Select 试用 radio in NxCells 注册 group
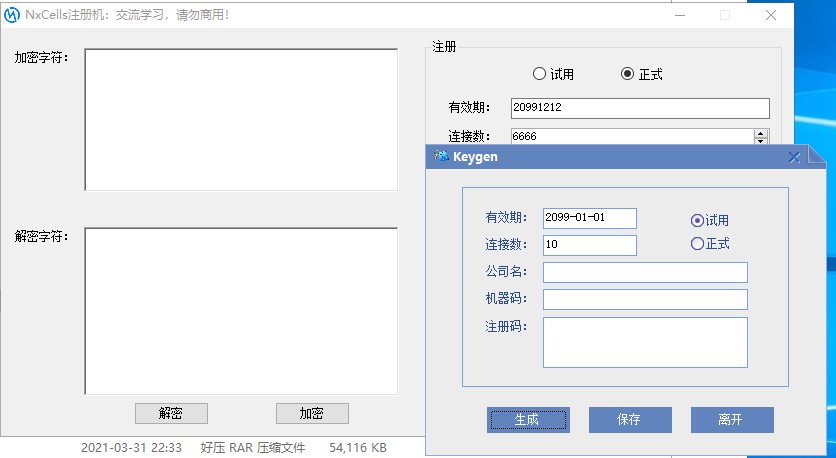Viewport: 836px width, 458px height. [x=553, y=74]
